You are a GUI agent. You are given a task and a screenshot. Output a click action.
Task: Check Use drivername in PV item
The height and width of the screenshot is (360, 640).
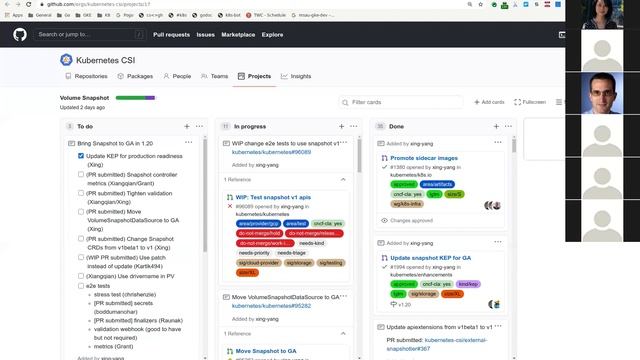(x=81, y=276)
